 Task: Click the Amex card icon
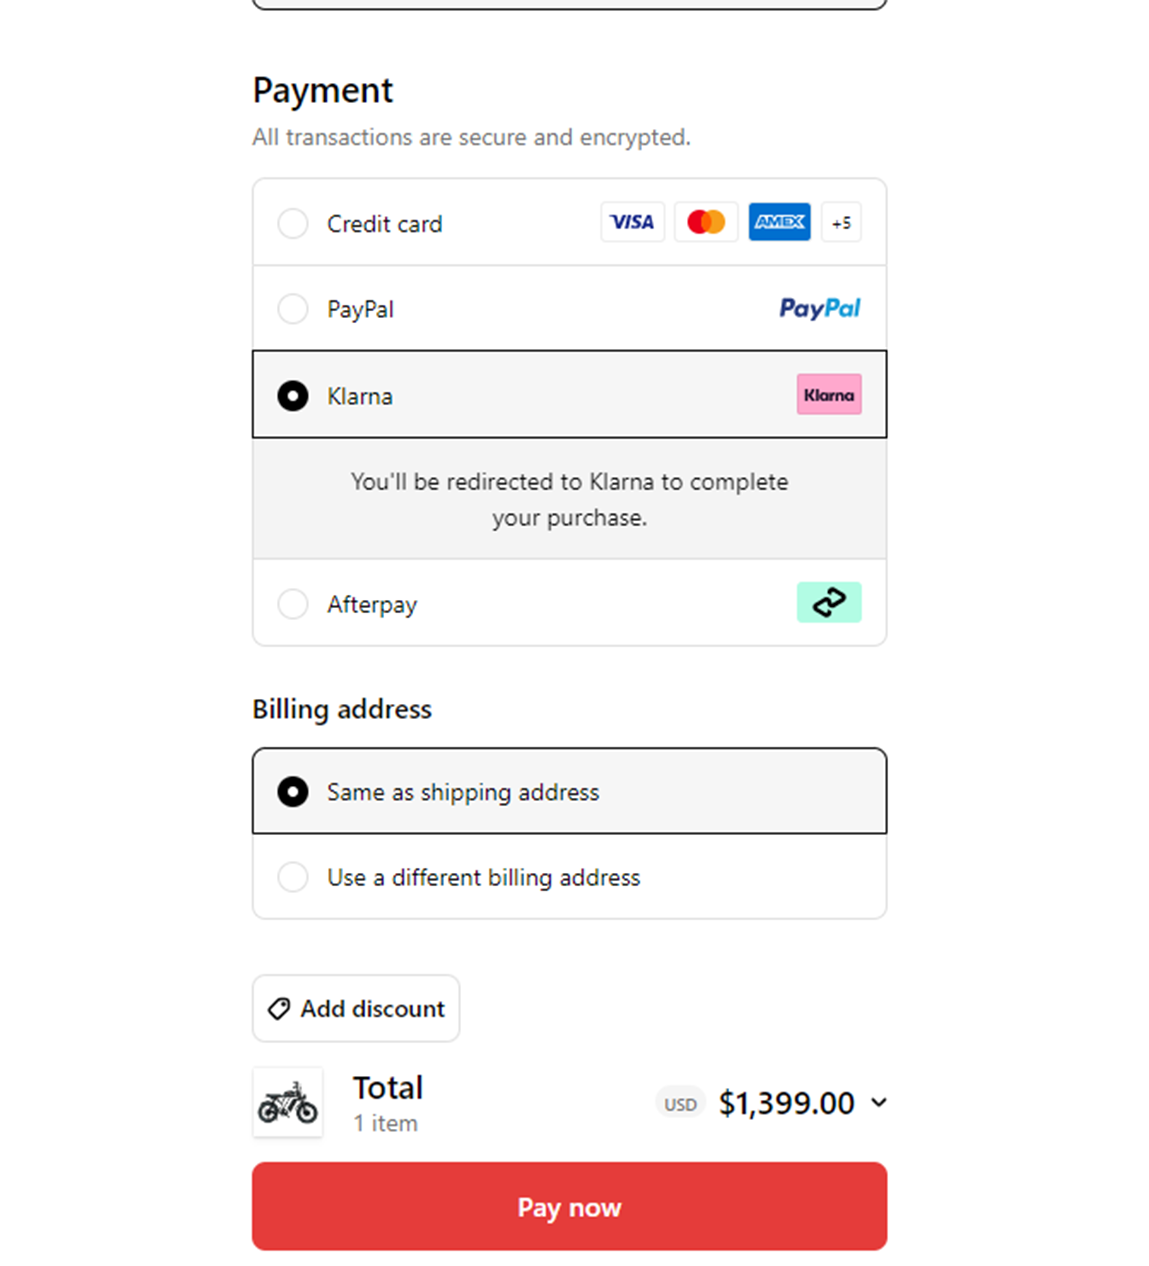tap(779, 222)
